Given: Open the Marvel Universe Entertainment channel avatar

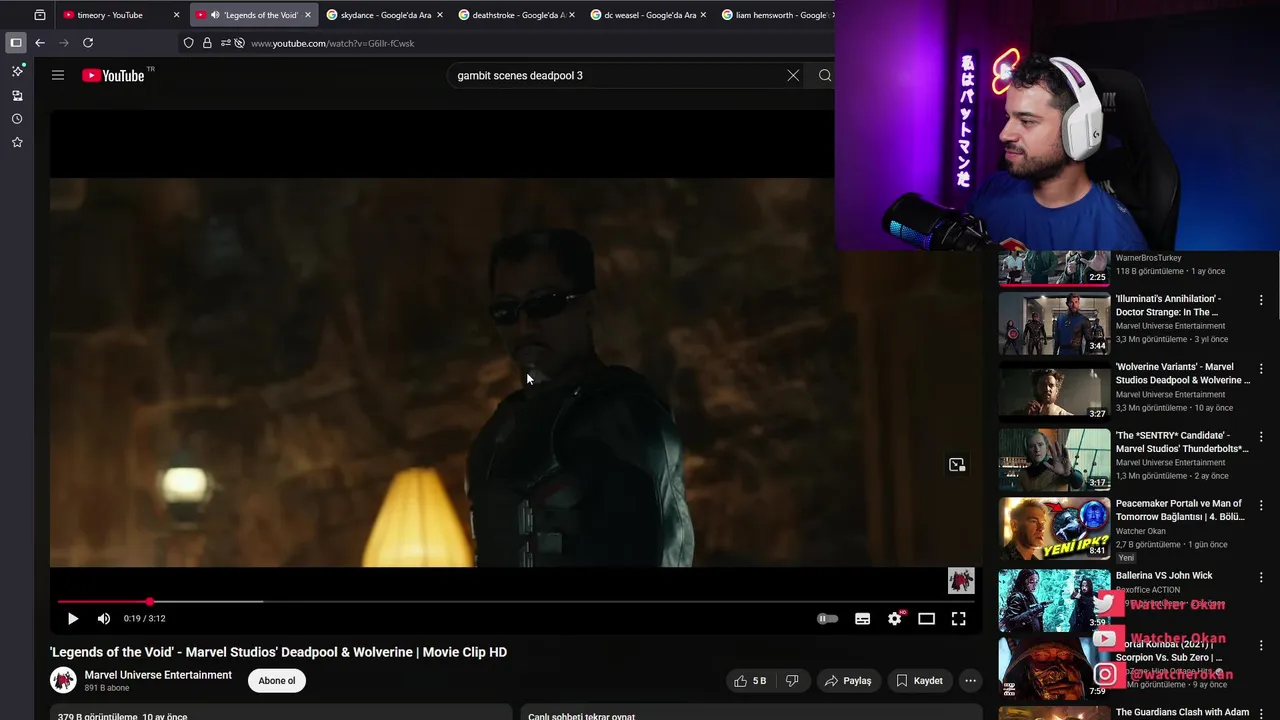Looking at the screenshot, I should point(63,680).
